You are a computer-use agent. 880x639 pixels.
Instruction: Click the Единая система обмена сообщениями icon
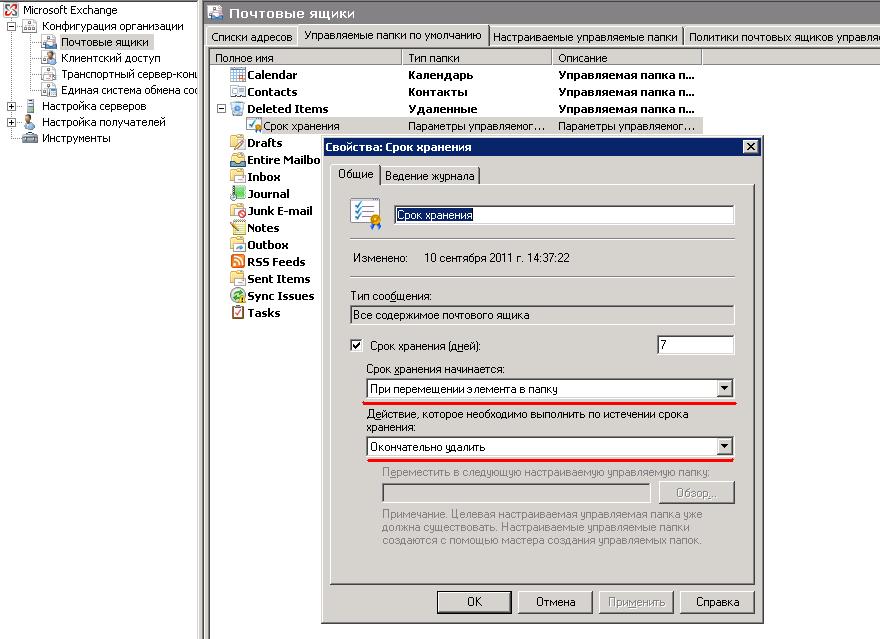point(49,90)
